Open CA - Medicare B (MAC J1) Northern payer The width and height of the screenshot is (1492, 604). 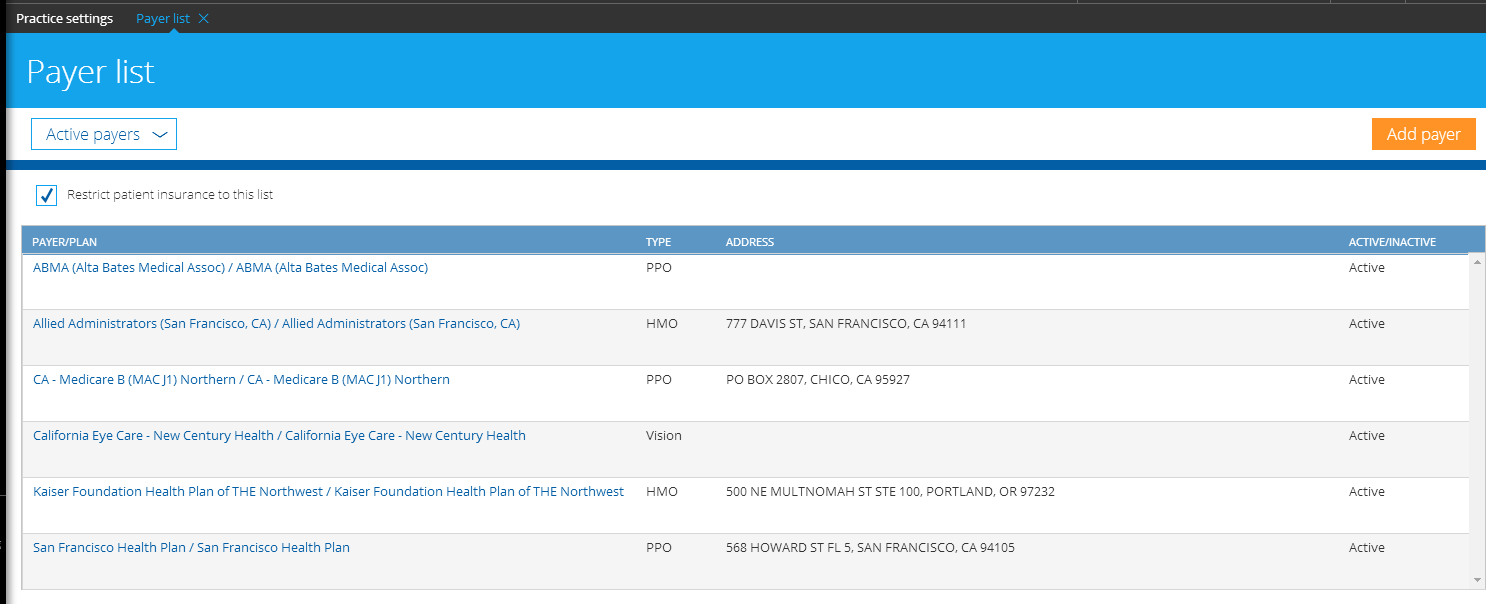[241, 380]
